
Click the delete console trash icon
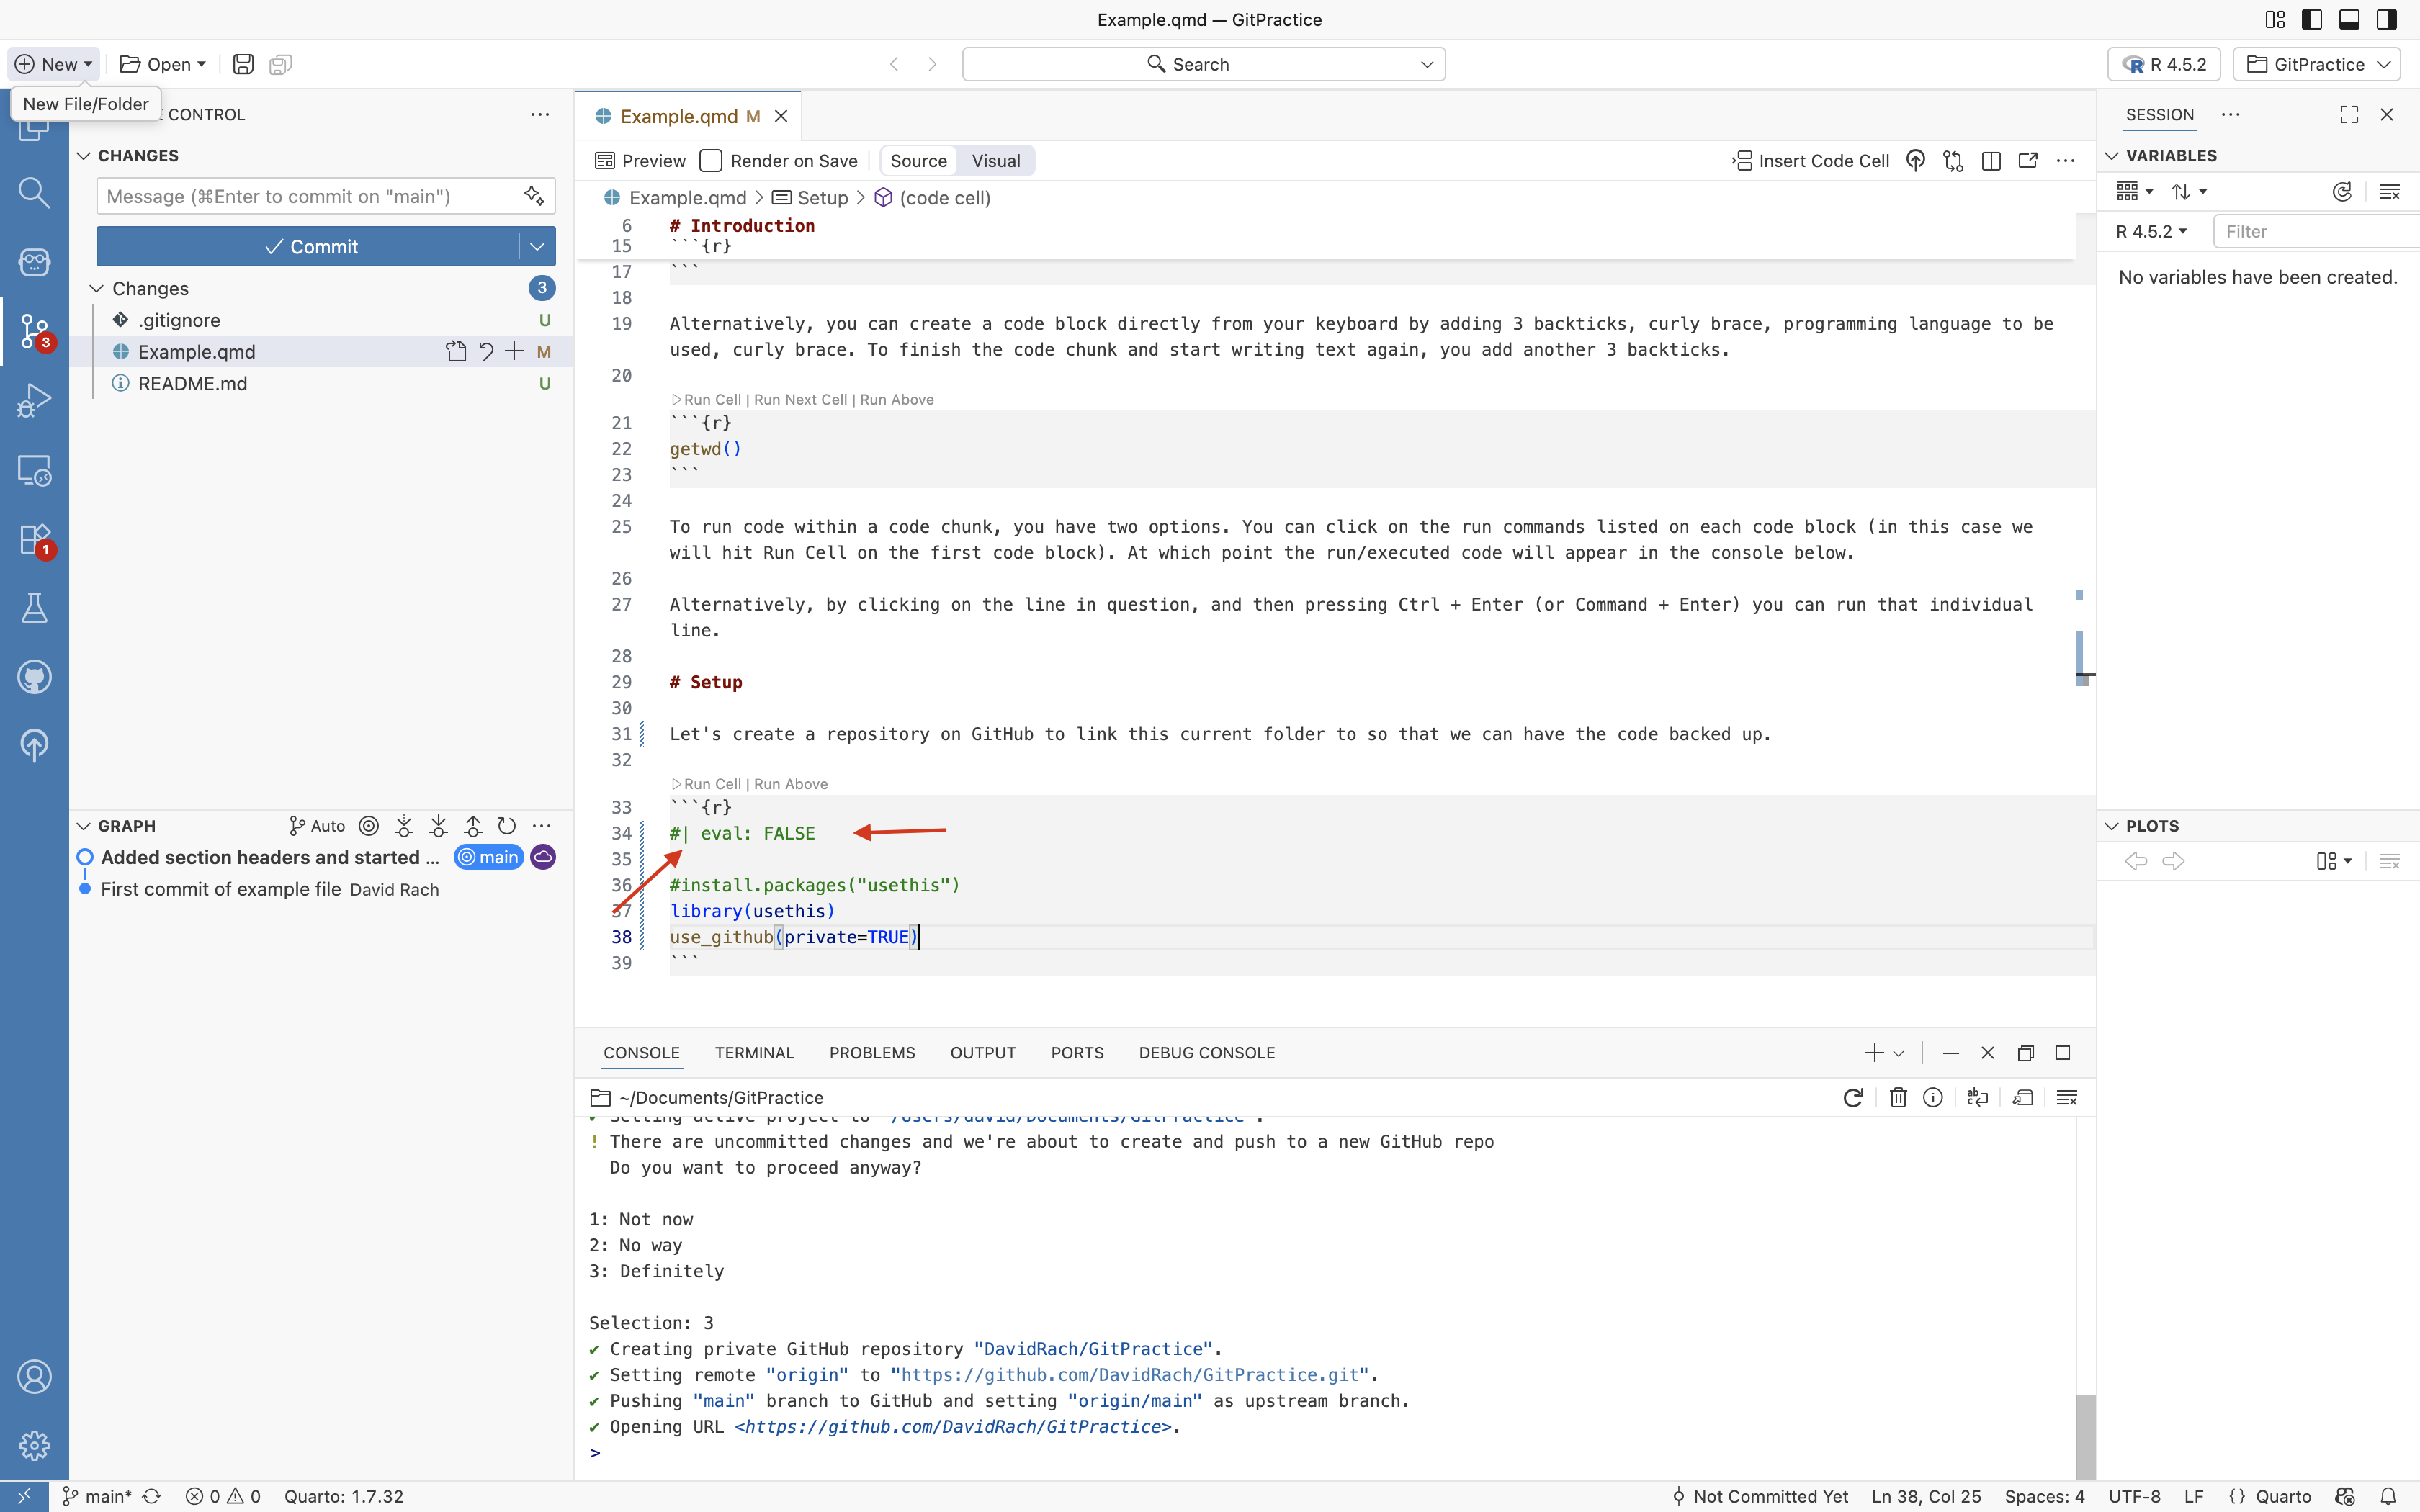click(1897, 1098)
